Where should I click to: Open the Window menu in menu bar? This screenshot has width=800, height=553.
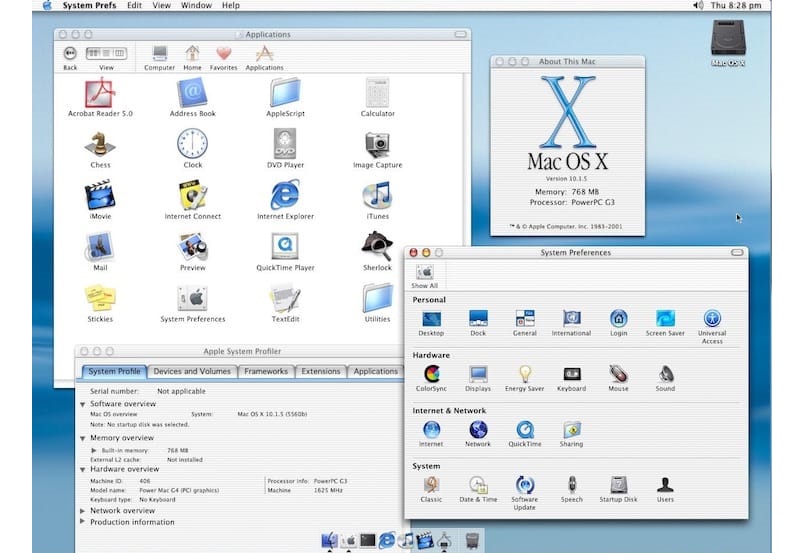[x=195, y=6]
